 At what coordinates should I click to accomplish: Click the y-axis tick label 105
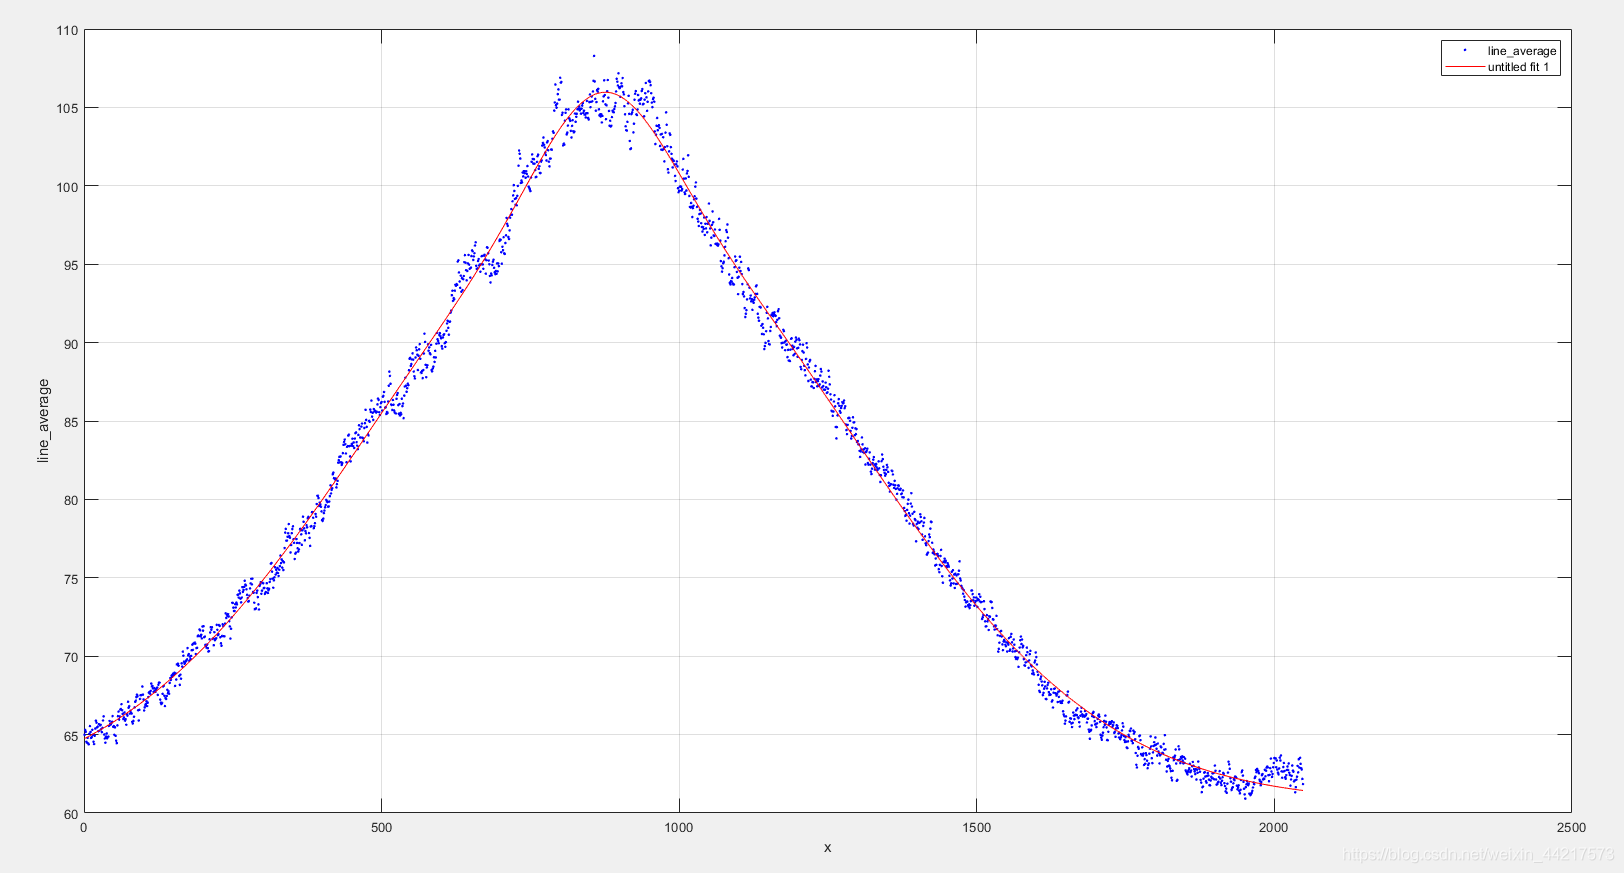point(67,108)
